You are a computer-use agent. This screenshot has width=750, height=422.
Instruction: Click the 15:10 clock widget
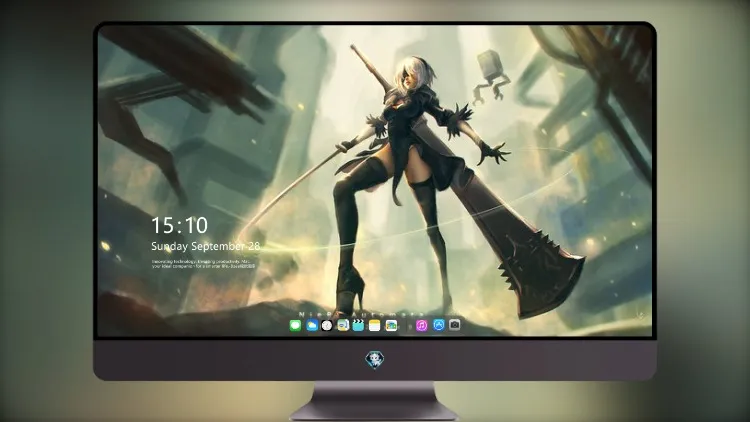tap(179, 225)
